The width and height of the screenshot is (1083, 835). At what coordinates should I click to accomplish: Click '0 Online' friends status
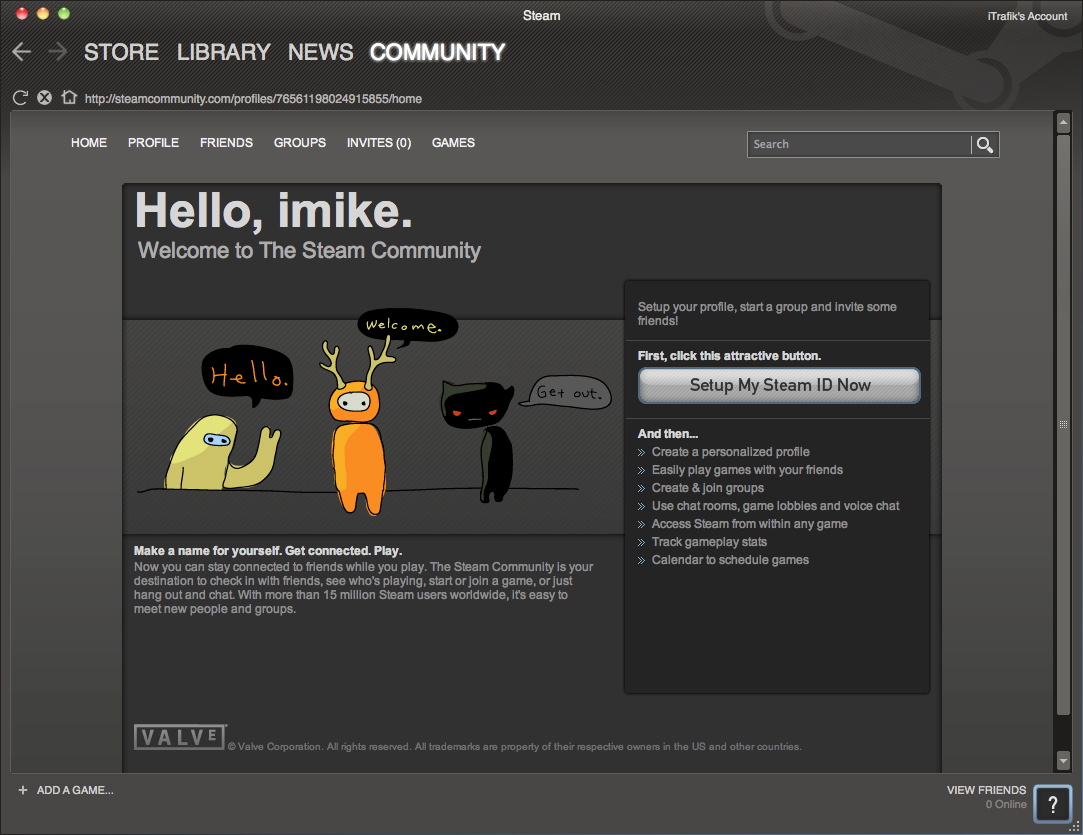coord(1006,804)
